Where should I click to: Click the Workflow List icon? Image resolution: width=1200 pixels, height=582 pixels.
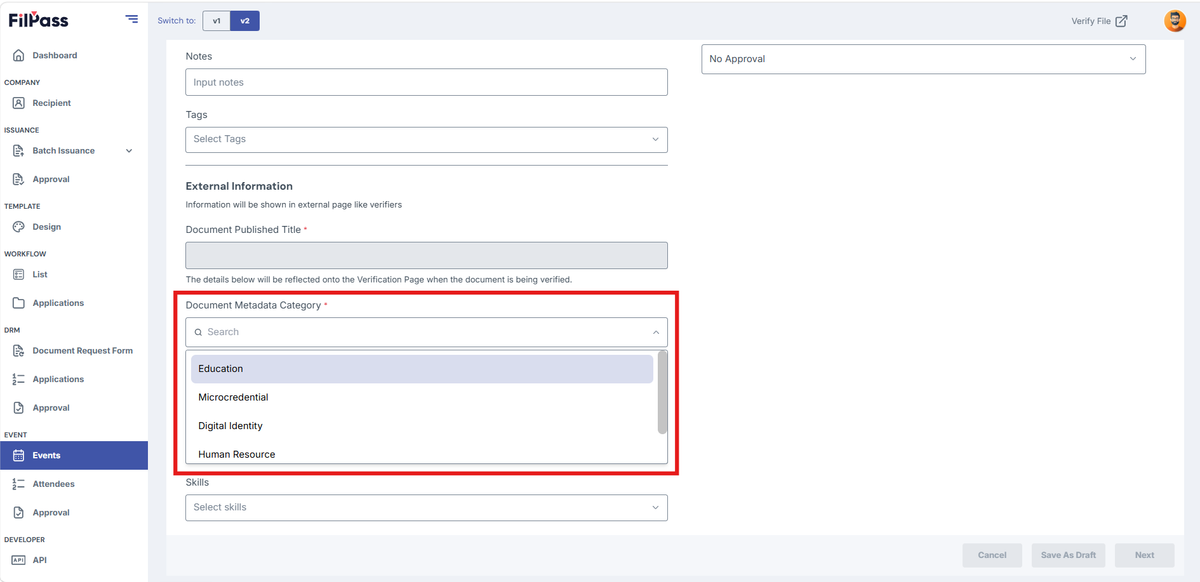(x=18, y=274)
